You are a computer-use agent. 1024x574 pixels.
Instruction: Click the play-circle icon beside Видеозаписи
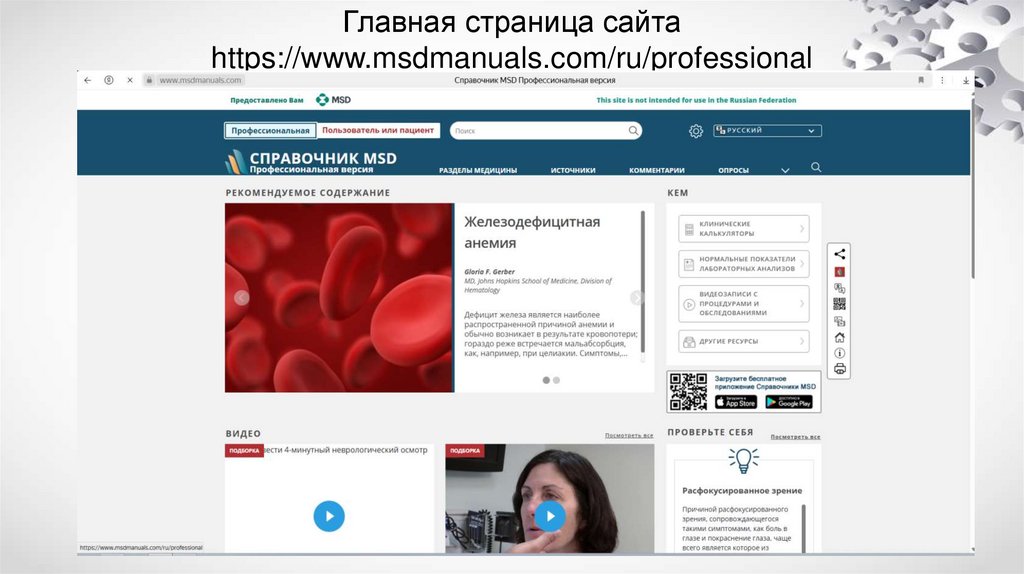point(689,304)
